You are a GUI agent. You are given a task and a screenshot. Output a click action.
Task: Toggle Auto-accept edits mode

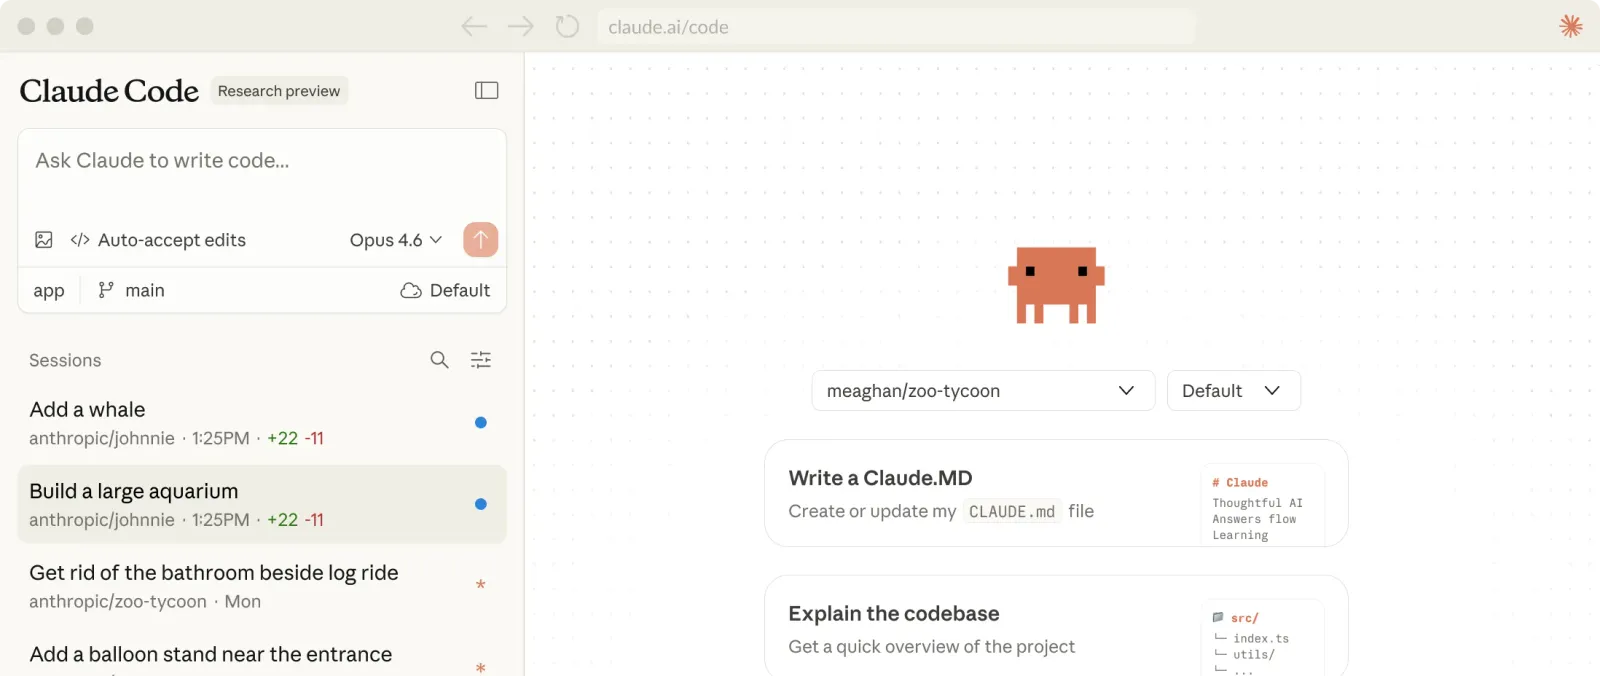(x=158, y=240)
